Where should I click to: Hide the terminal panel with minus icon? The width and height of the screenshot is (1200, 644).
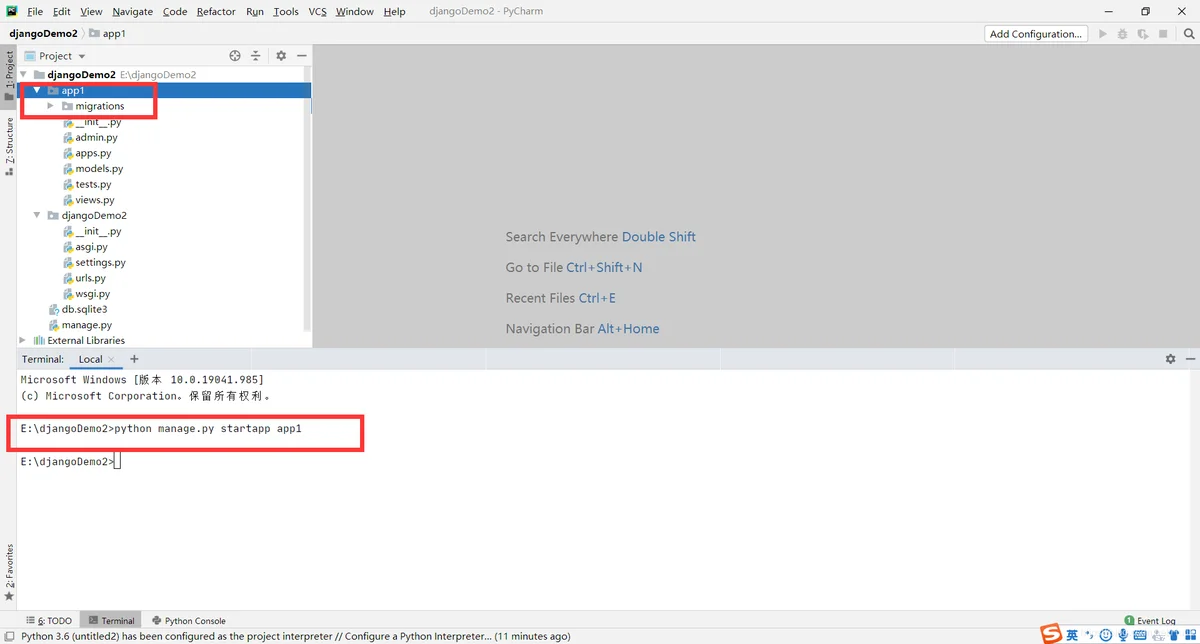[x=1190, y=359]
